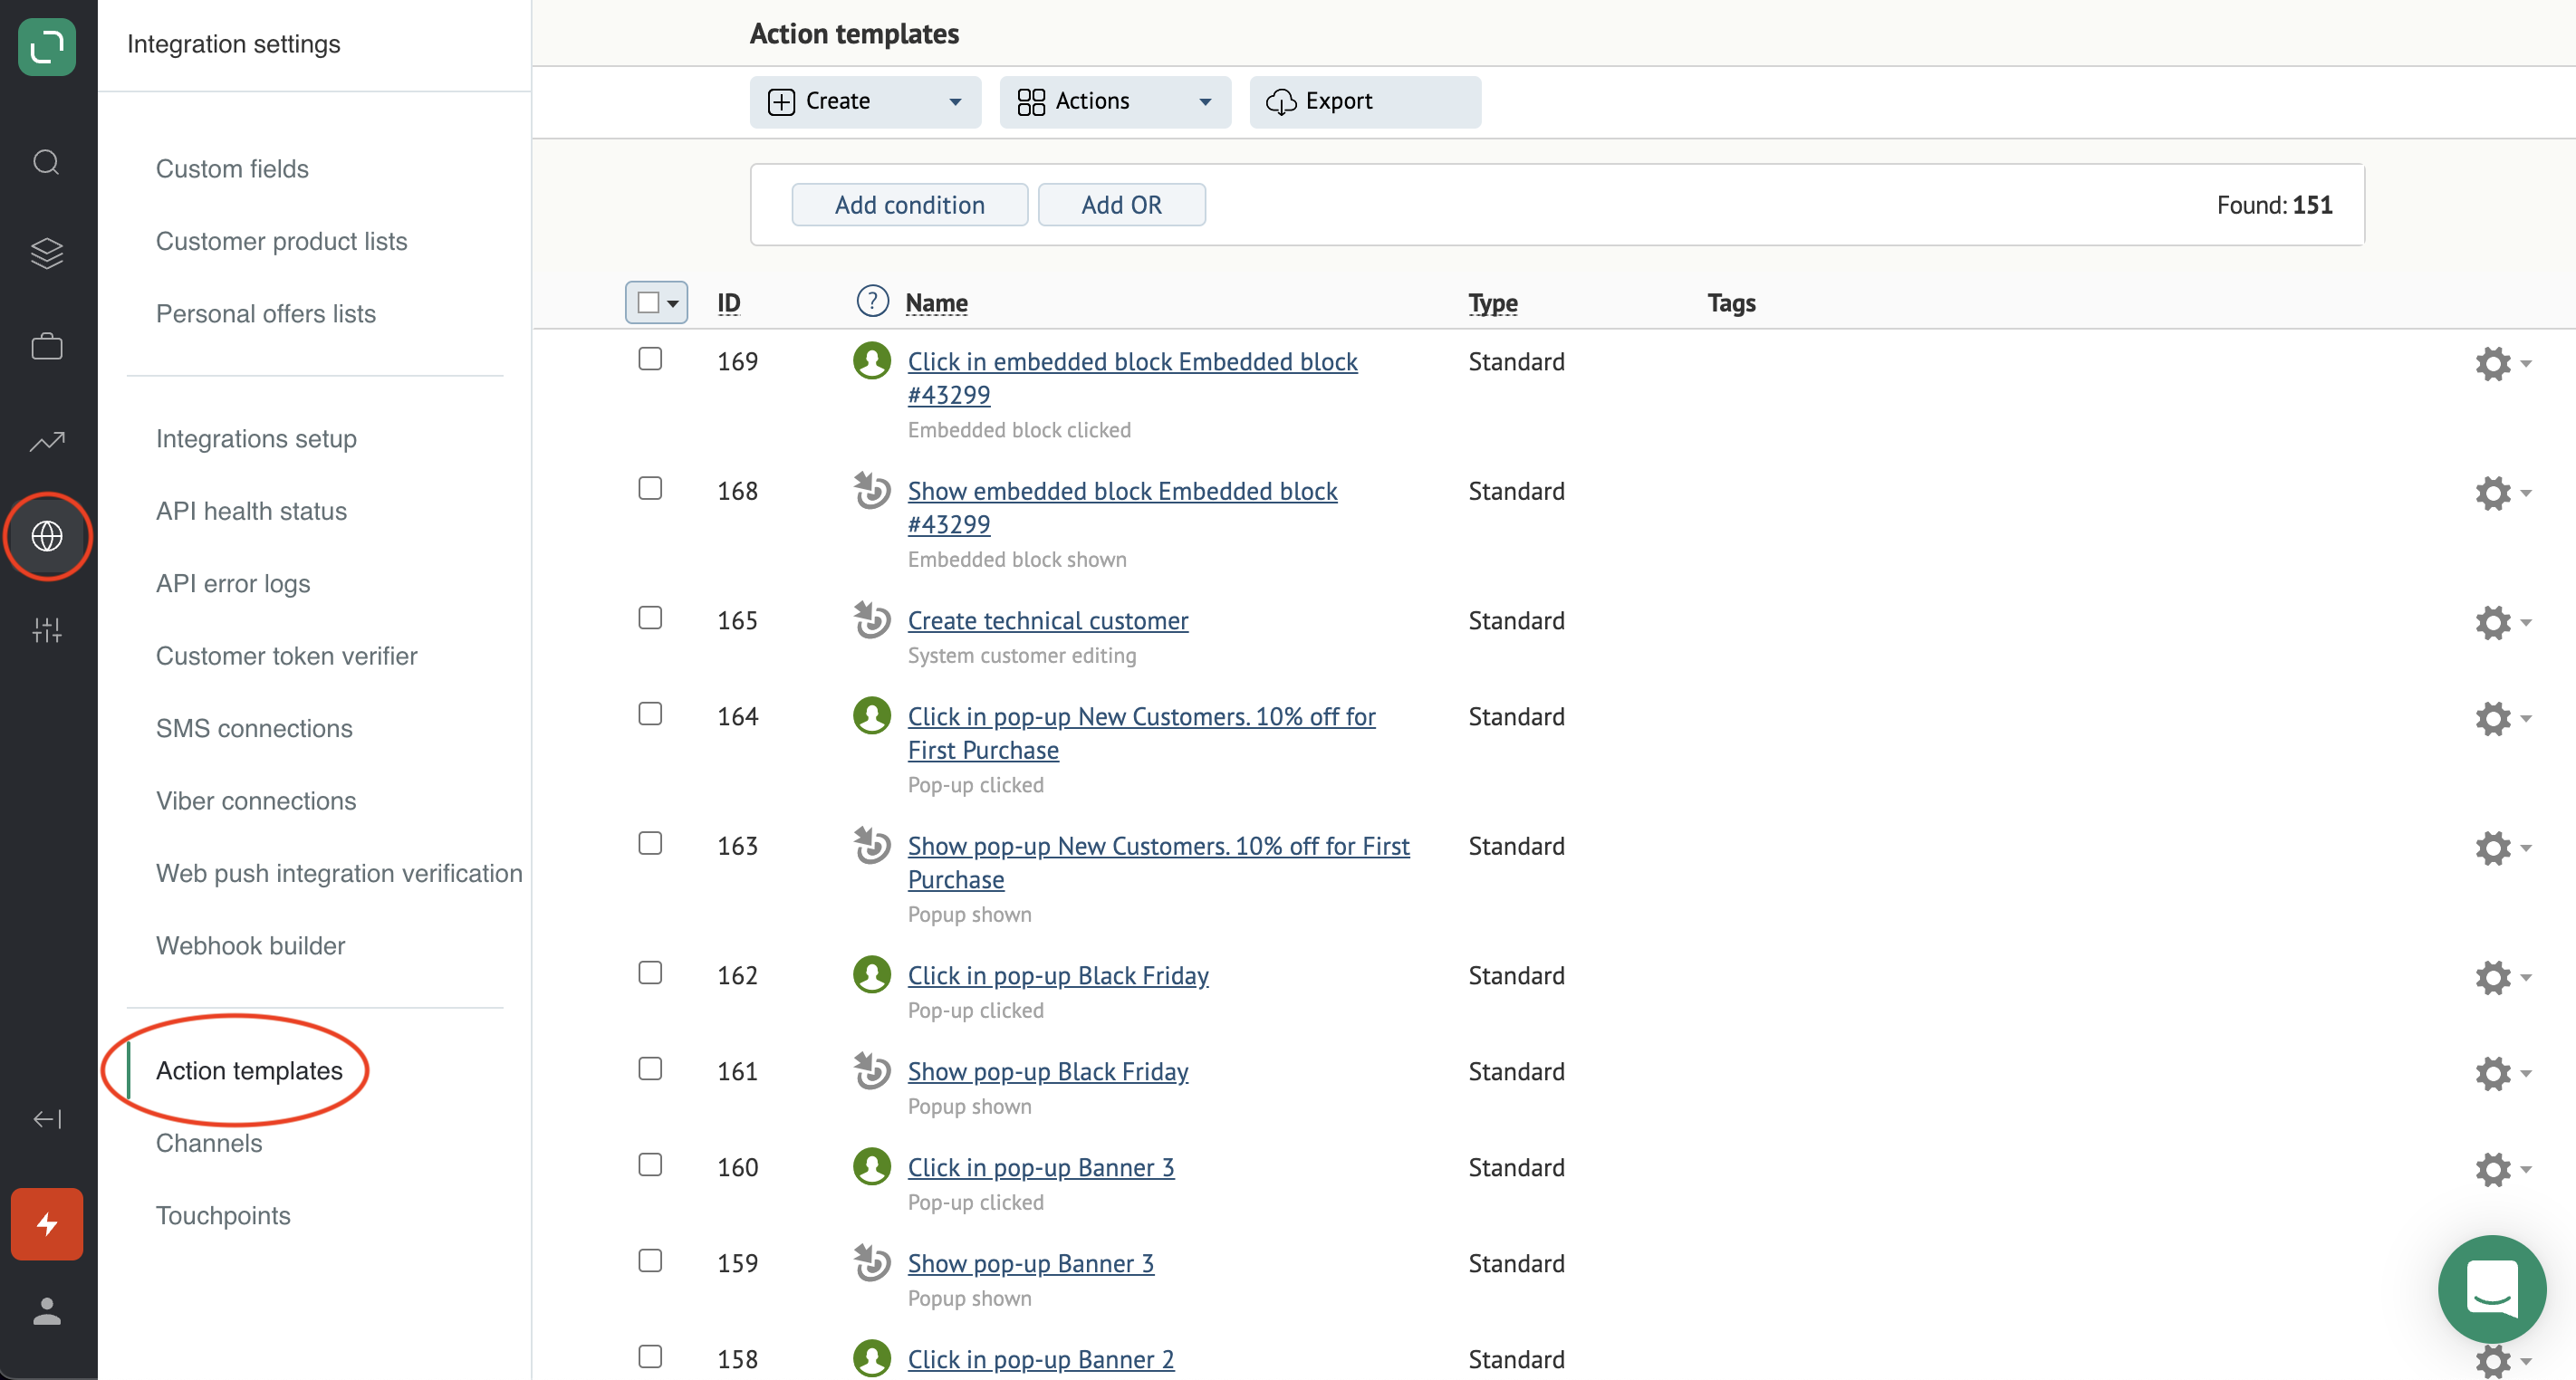The image size is (2576, 1380).
Task: Click the green customer icon for row 160
Action: tap(872, 1167)
